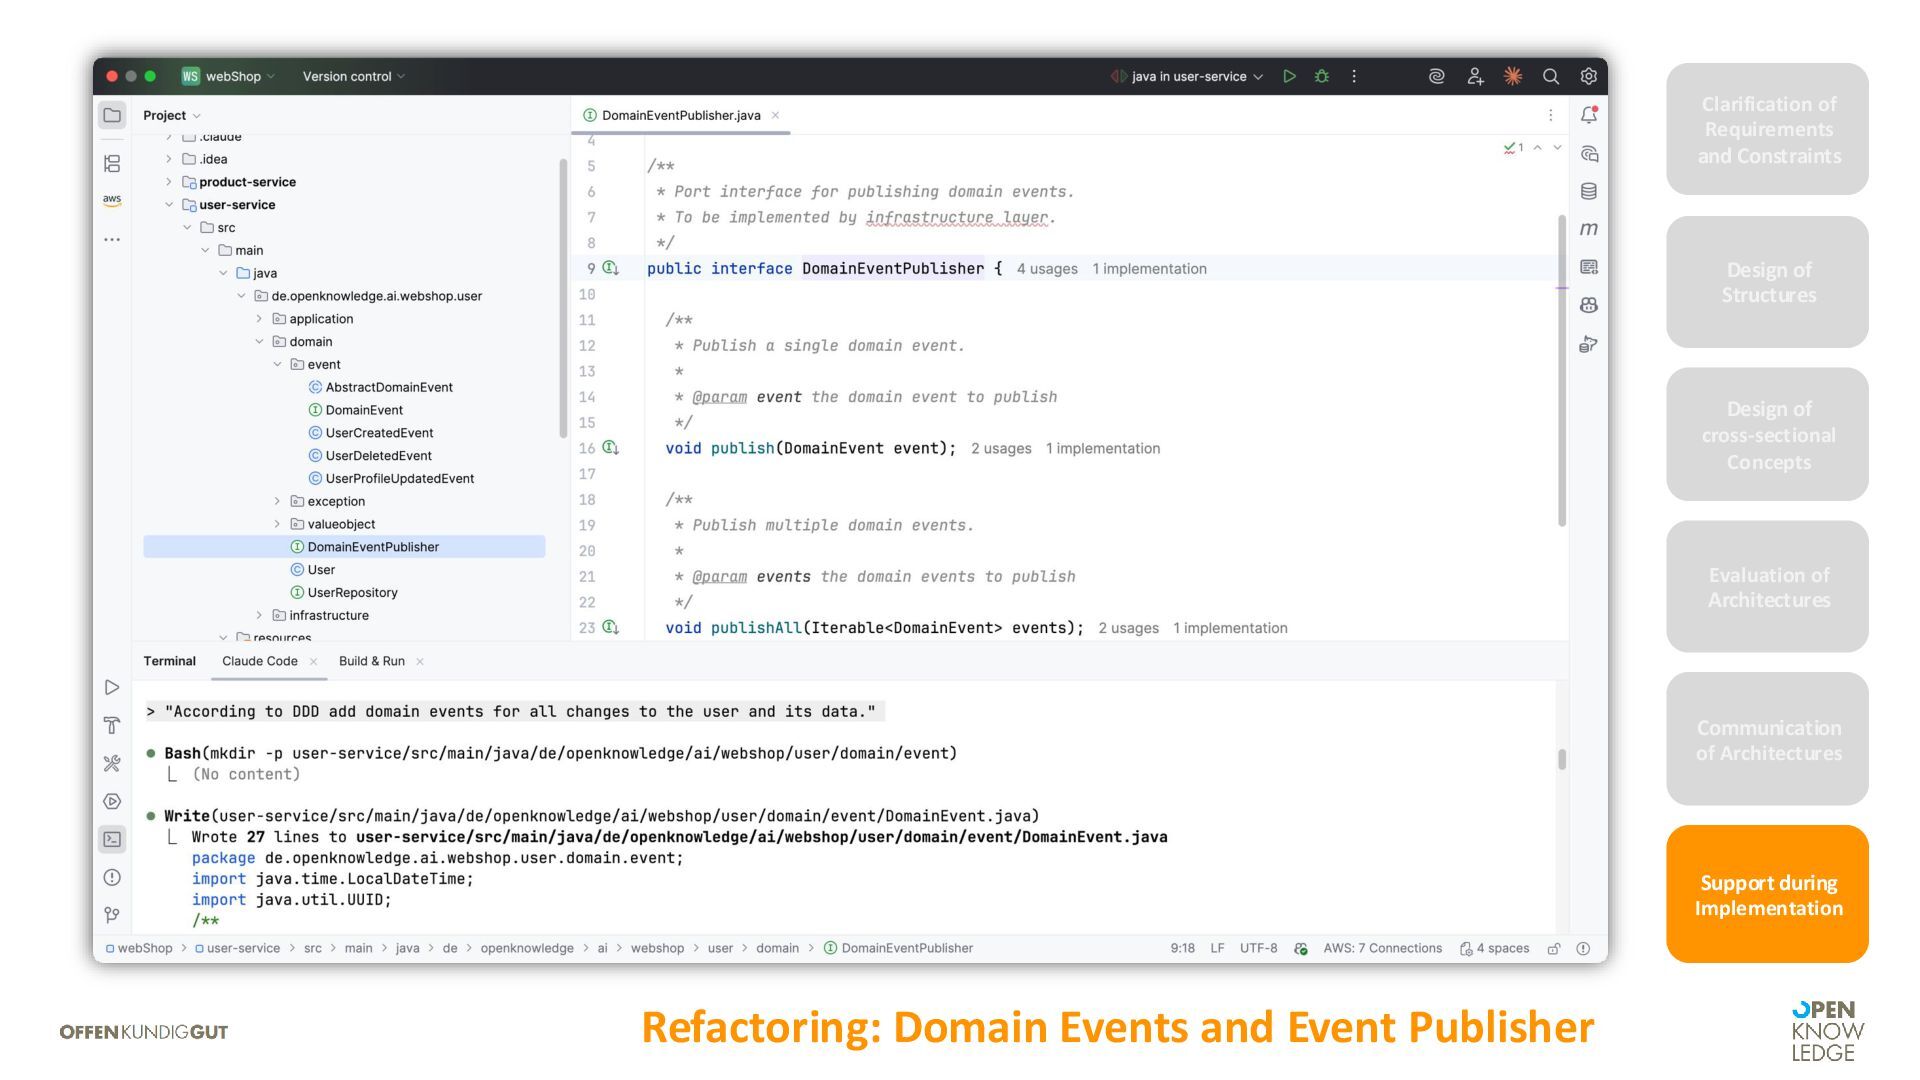Toggle Terminal tool window icon
The height and width of the screenshot is (1080, 1920).
point(112,839)
